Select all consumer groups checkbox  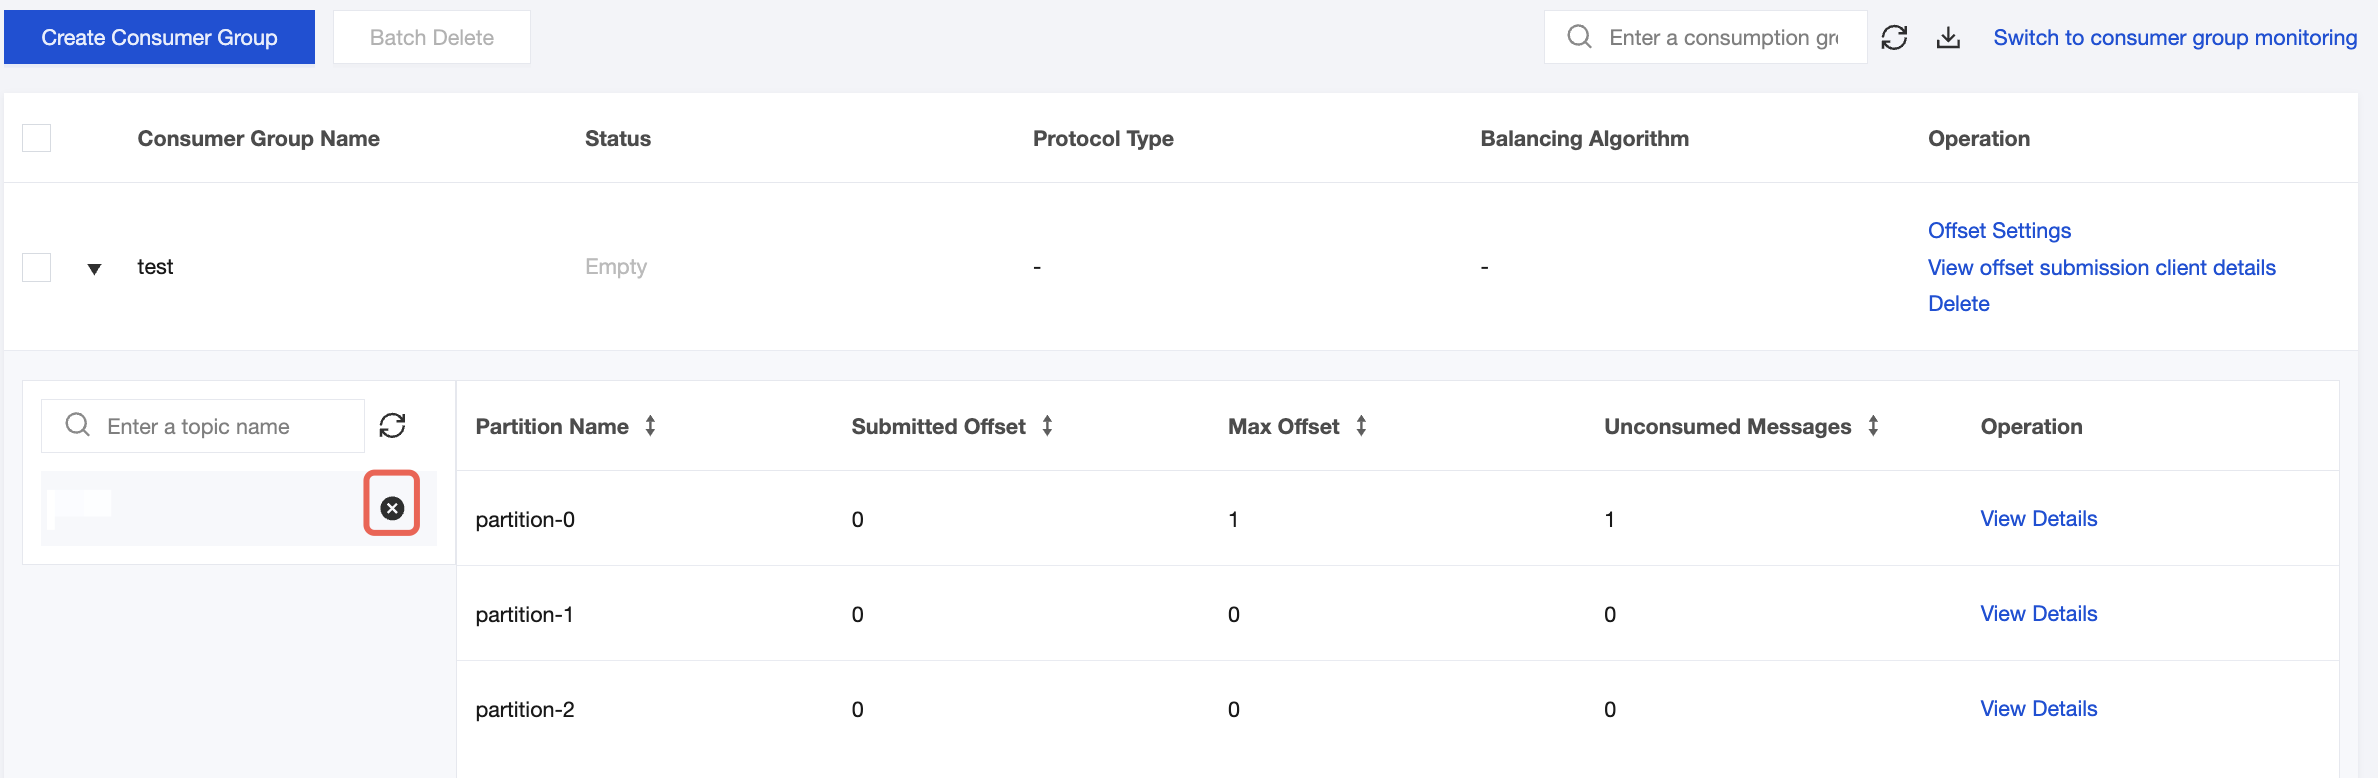[x=37, y=138]
